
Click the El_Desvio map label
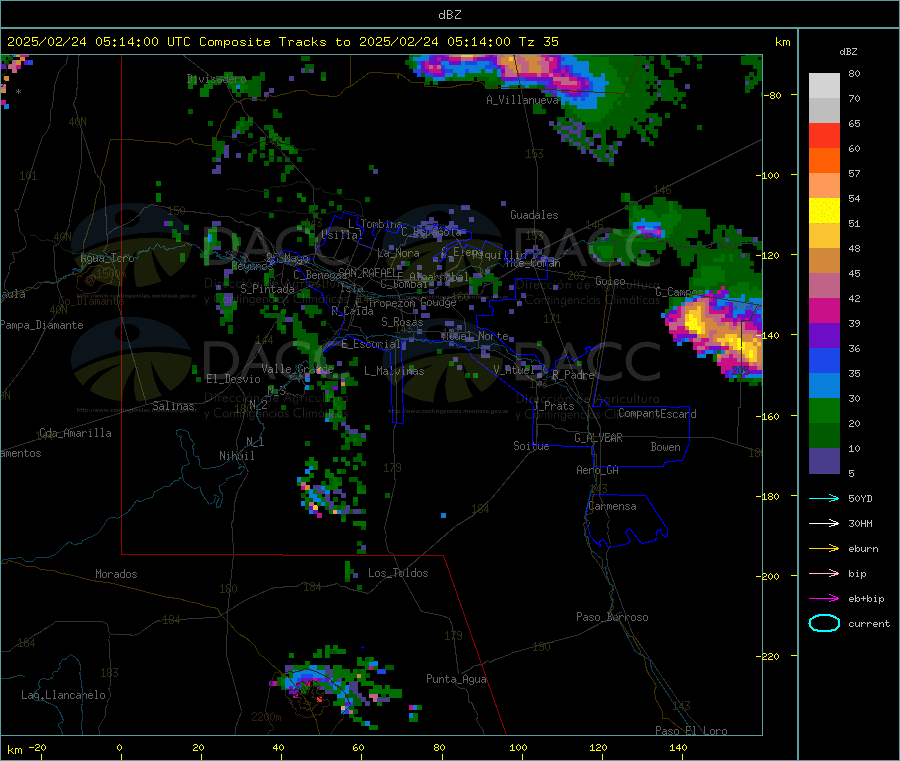(233, 379)
